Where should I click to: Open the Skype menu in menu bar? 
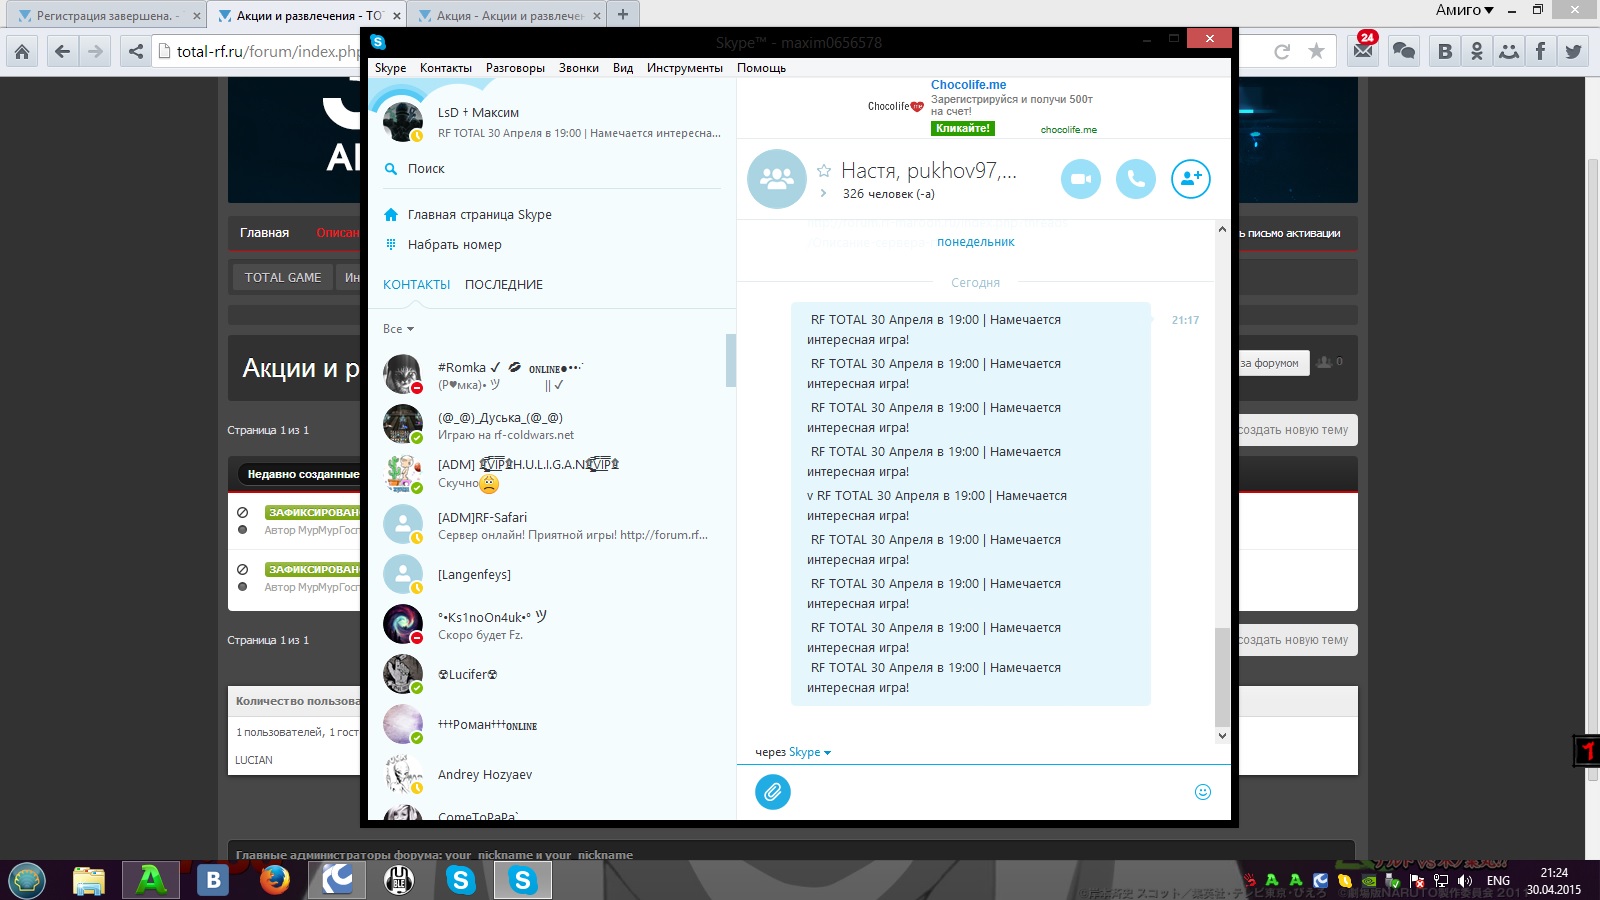click(x=390, y=68)
